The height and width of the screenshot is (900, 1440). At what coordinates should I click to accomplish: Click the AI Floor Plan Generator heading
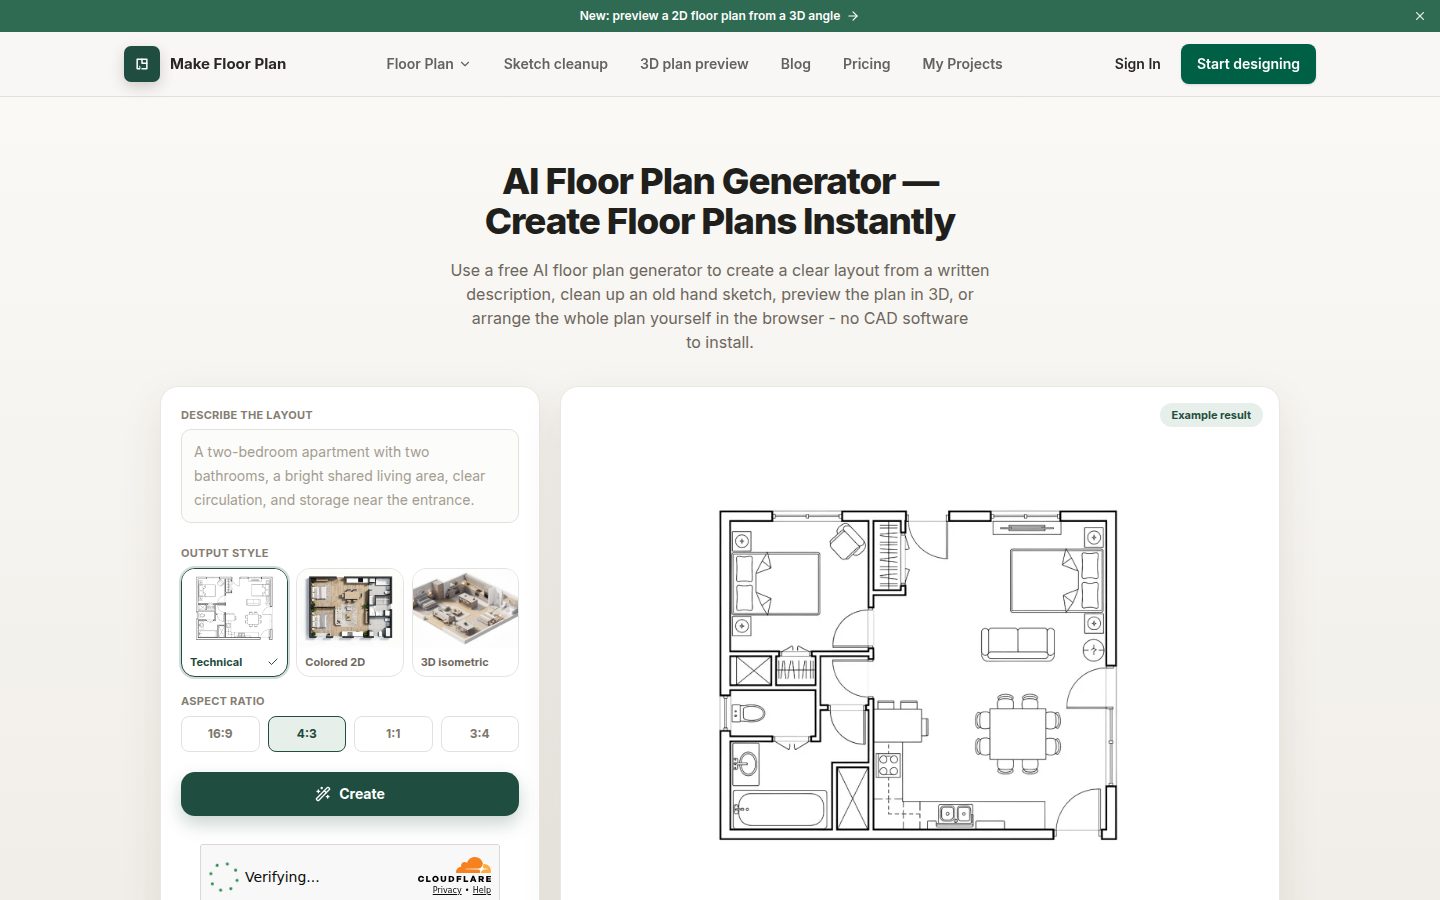pyautogui.click(x=720, y=201)
